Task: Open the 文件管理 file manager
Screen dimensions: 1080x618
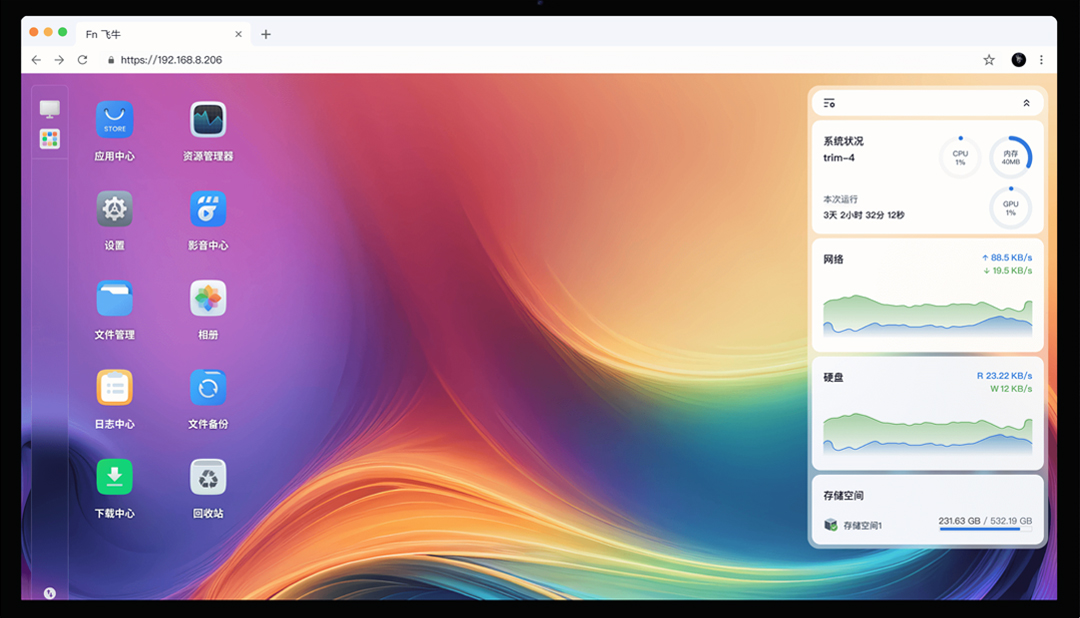Action: (114, 298)
